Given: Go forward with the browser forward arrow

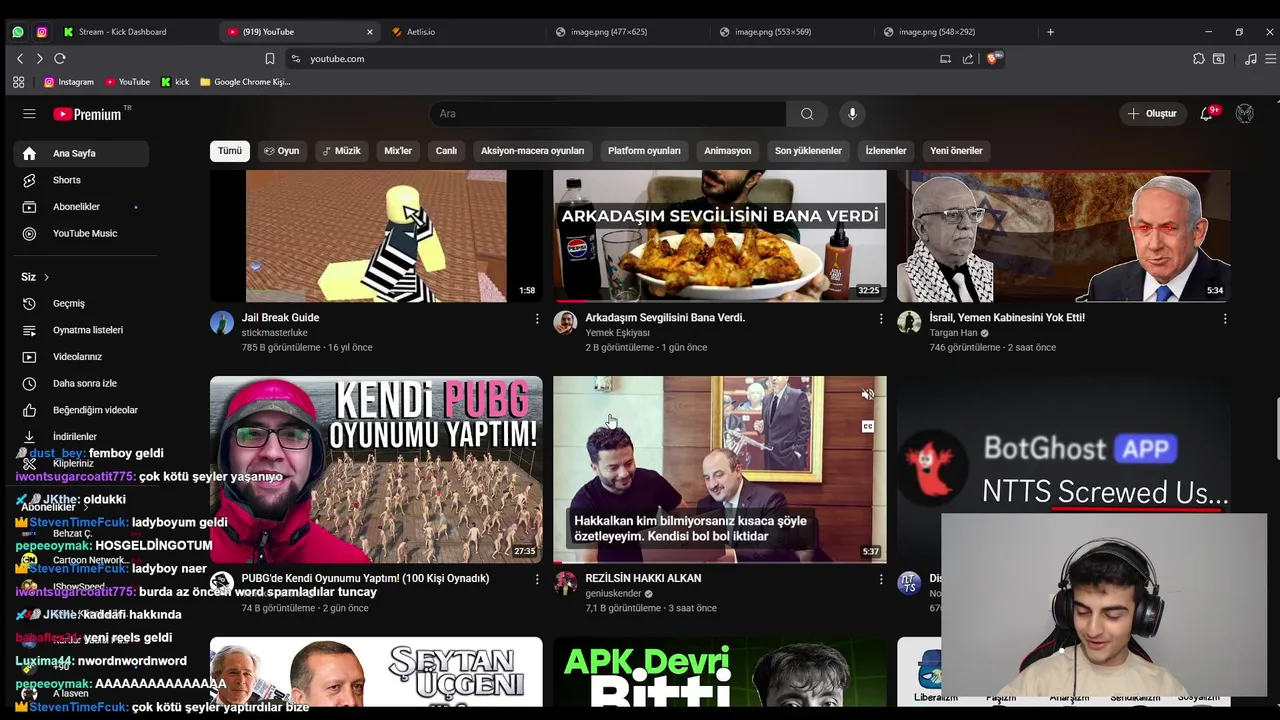Looking at the screenshot, I should [40, 59].
